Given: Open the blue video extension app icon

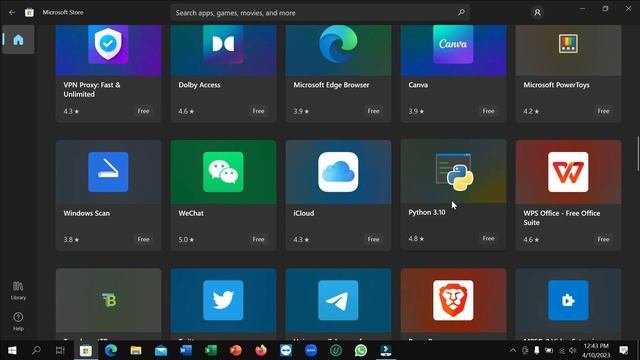Looking at the screenshot, I should click(568, 300).
